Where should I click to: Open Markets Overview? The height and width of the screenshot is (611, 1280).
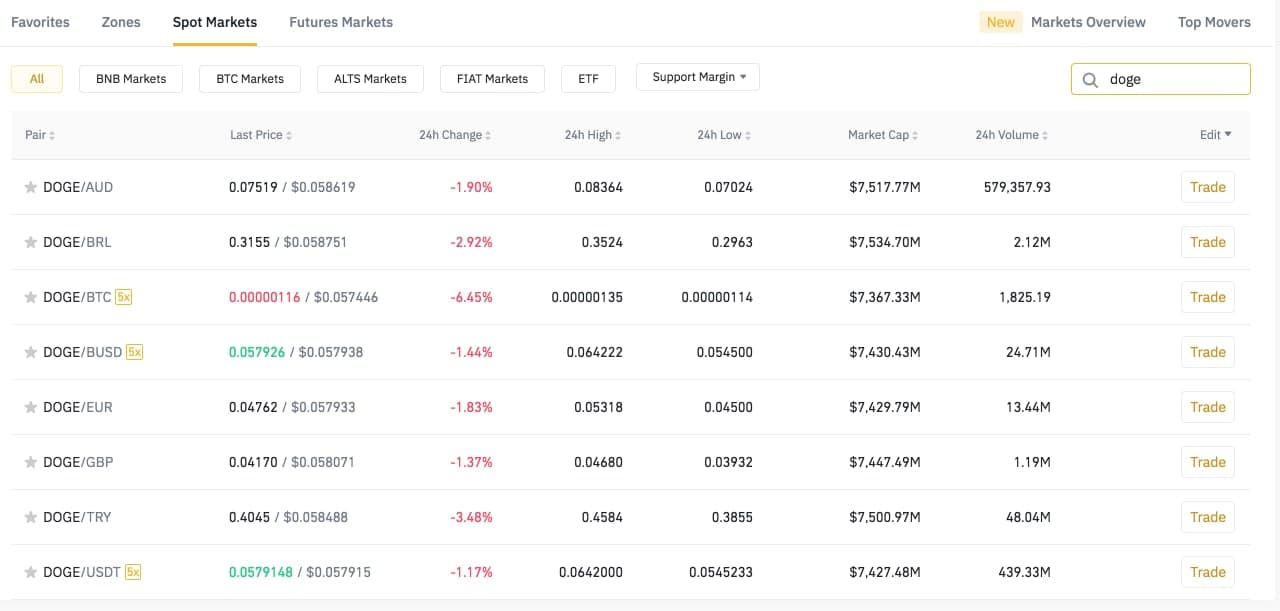tap(1088, 22)
